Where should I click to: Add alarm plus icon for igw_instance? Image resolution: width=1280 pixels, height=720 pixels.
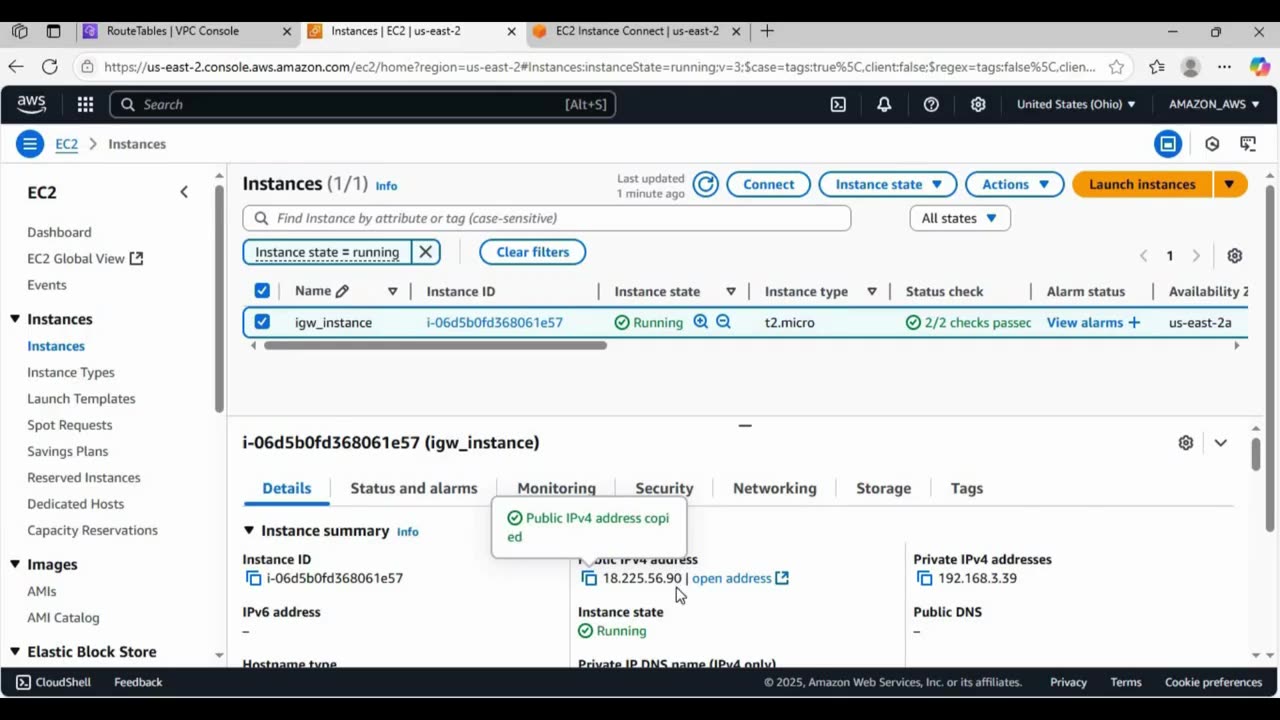[x=1134, y=322]
